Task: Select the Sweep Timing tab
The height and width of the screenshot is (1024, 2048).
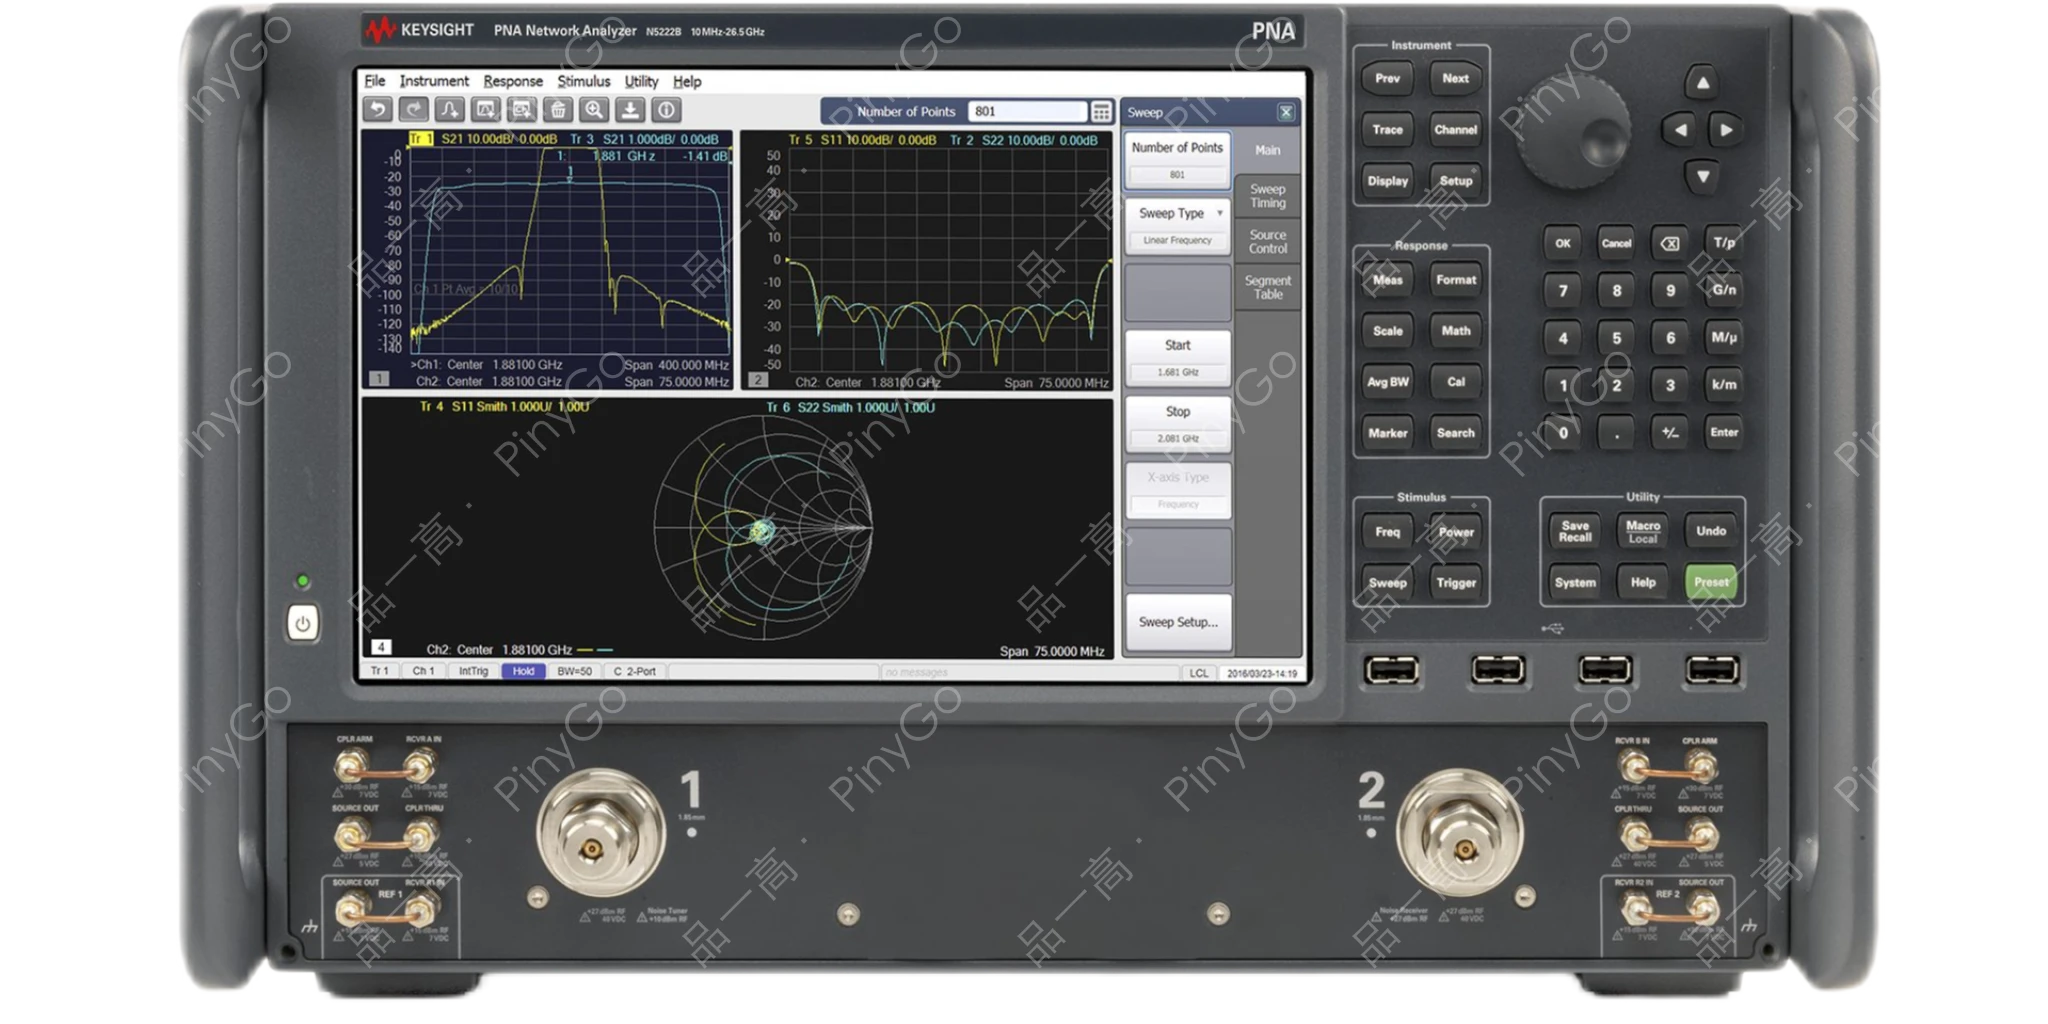Action: (x=1268, y=196)
